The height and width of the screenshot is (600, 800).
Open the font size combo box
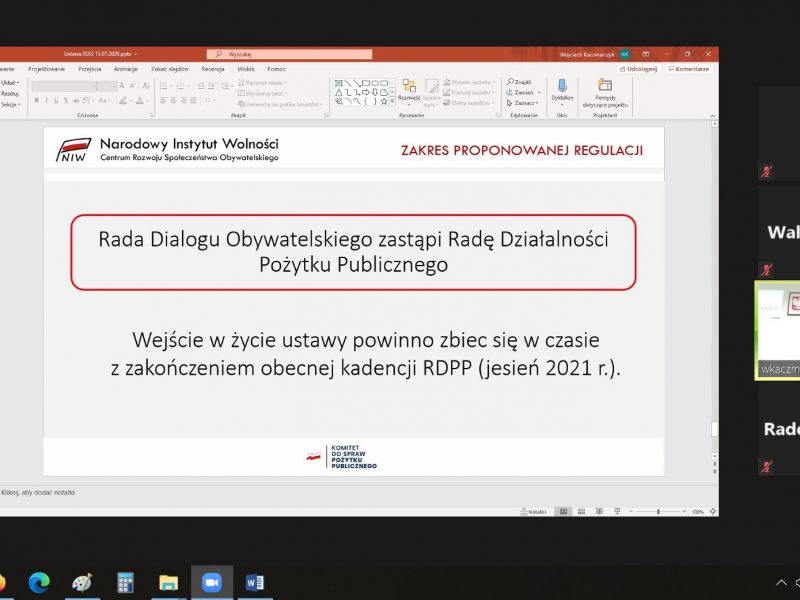click(107, 86)
